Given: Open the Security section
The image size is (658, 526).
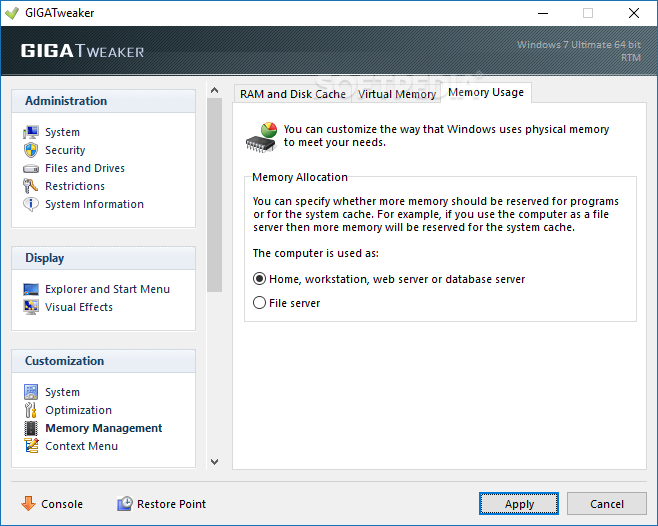Looking at the screenshot, I should pyautogui.click(x=65, y=150).
